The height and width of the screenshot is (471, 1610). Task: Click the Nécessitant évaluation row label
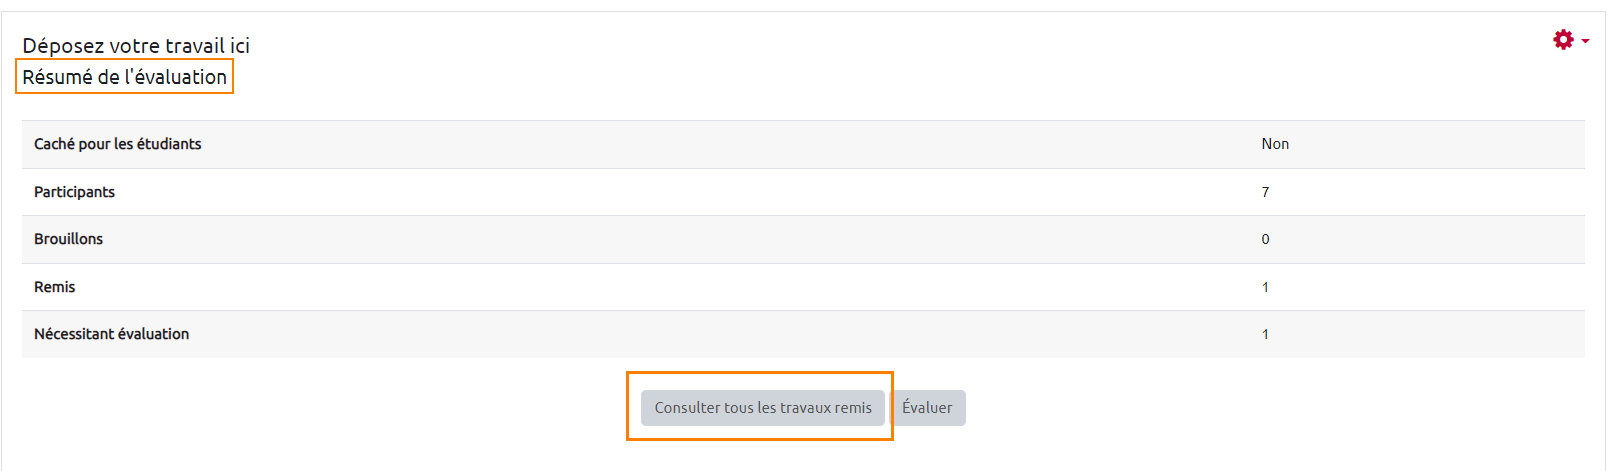111,334
